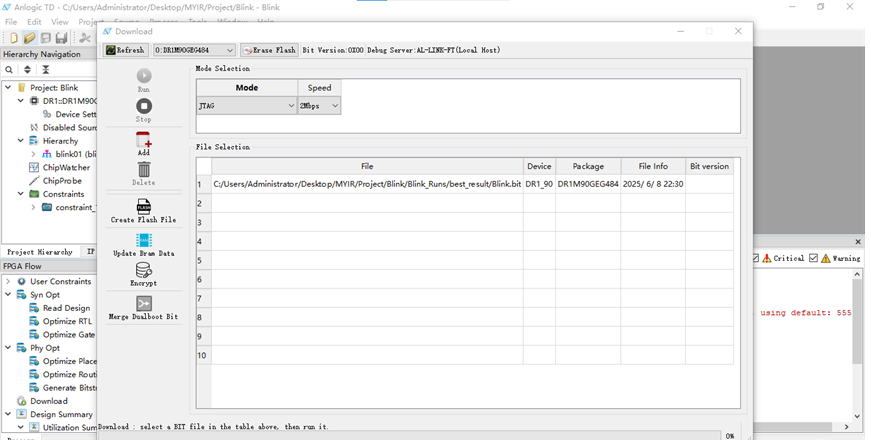Click the message panel vertical scrollbar
Screen dimensions: 871x440
[858, 322]
